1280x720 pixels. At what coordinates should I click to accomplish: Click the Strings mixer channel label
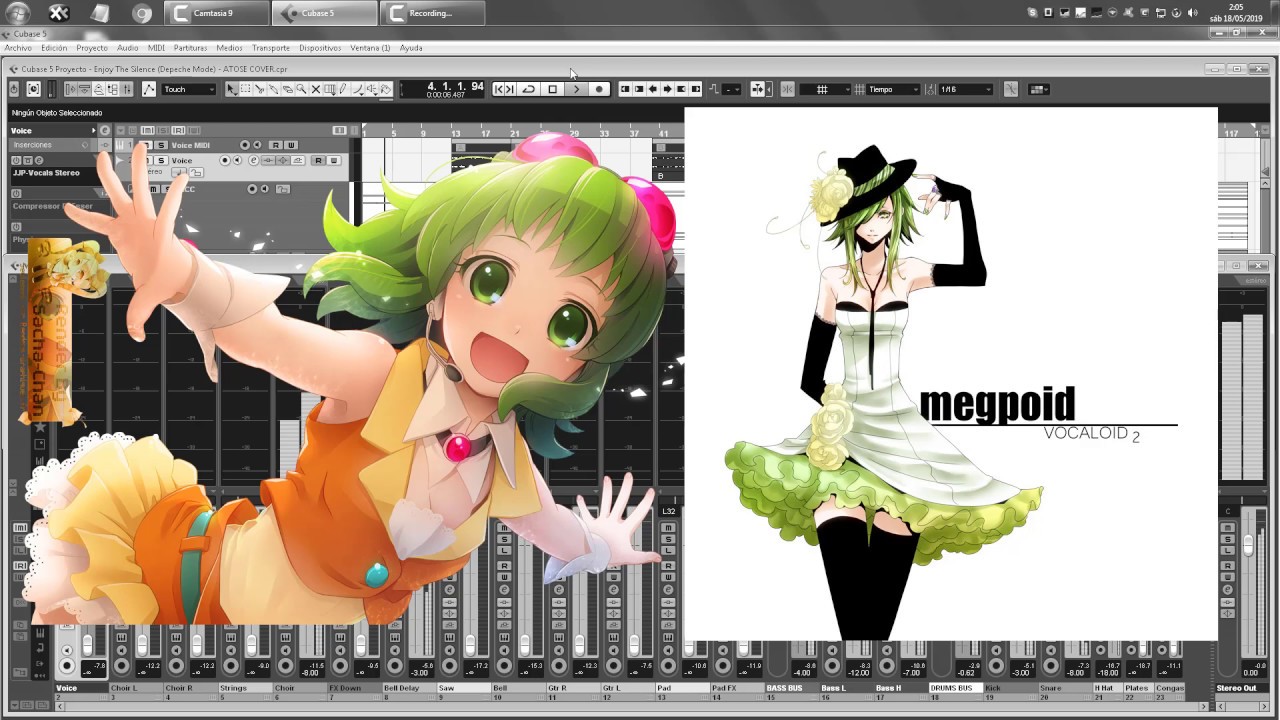pyautogui.click(x=245, y=688)
